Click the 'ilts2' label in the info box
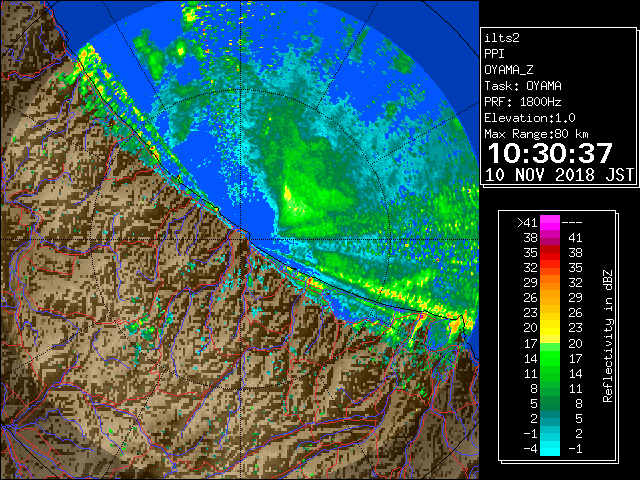This screenshot has width=640, height=480. pos(502,38)
